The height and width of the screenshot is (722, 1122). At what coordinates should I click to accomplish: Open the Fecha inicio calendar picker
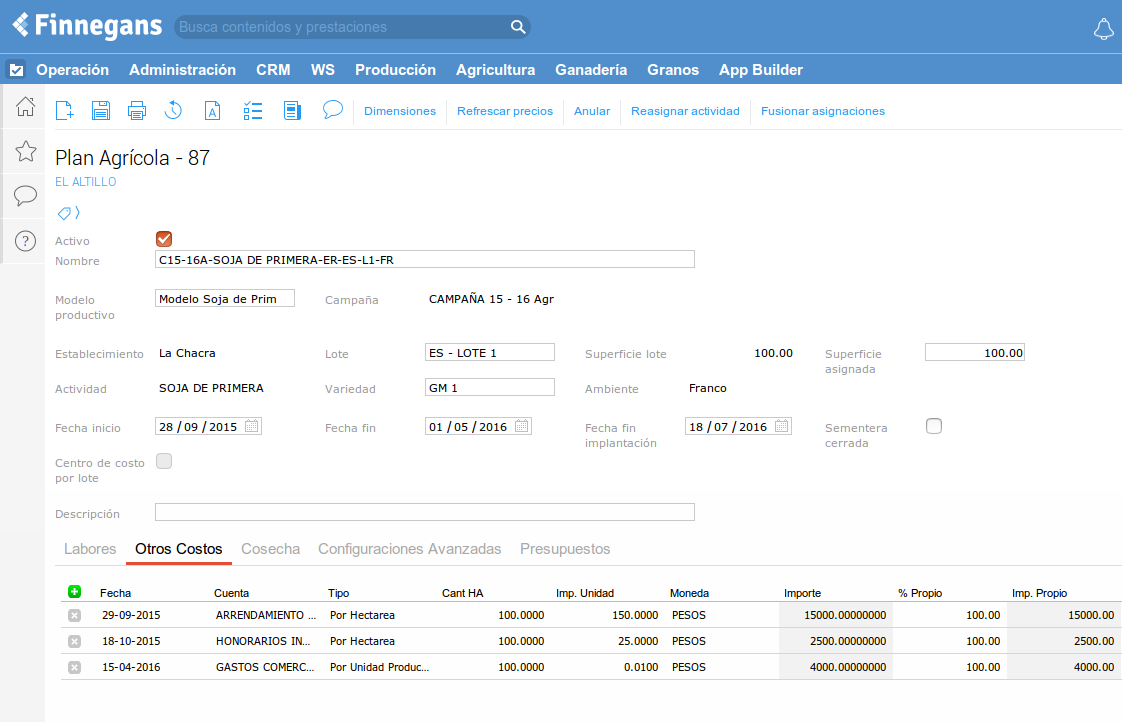(x=252, y=426)
